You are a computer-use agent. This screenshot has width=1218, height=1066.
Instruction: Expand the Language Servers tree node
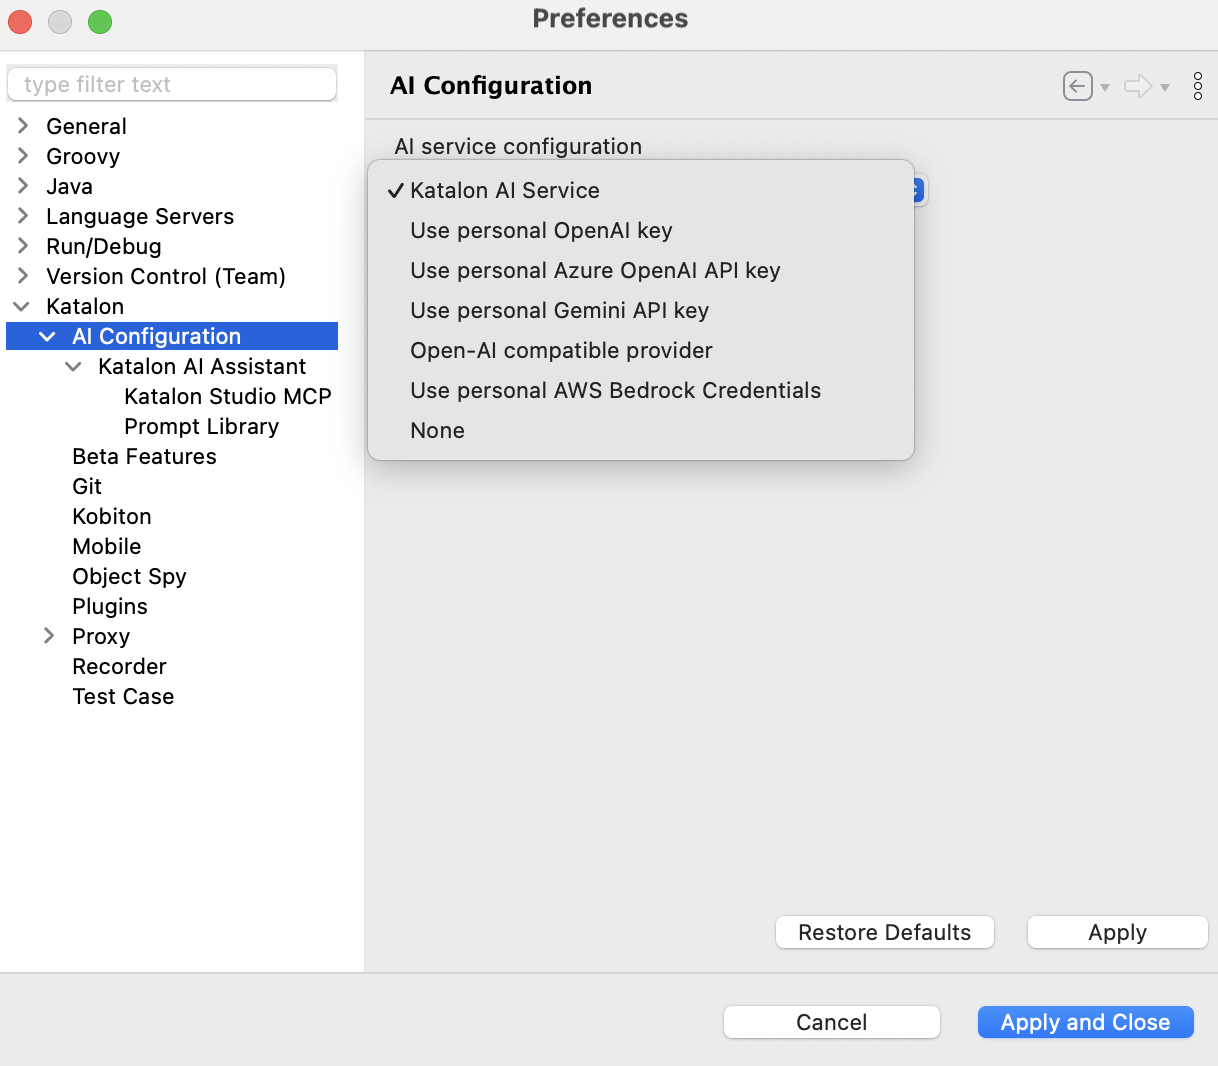coord(23,216)
